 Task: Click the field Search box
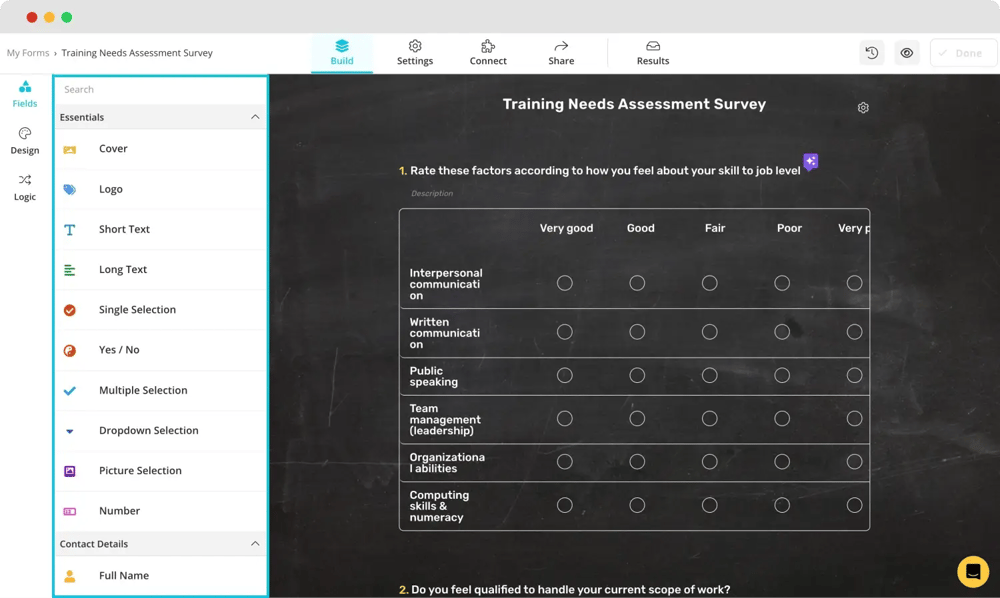point(160,90)
